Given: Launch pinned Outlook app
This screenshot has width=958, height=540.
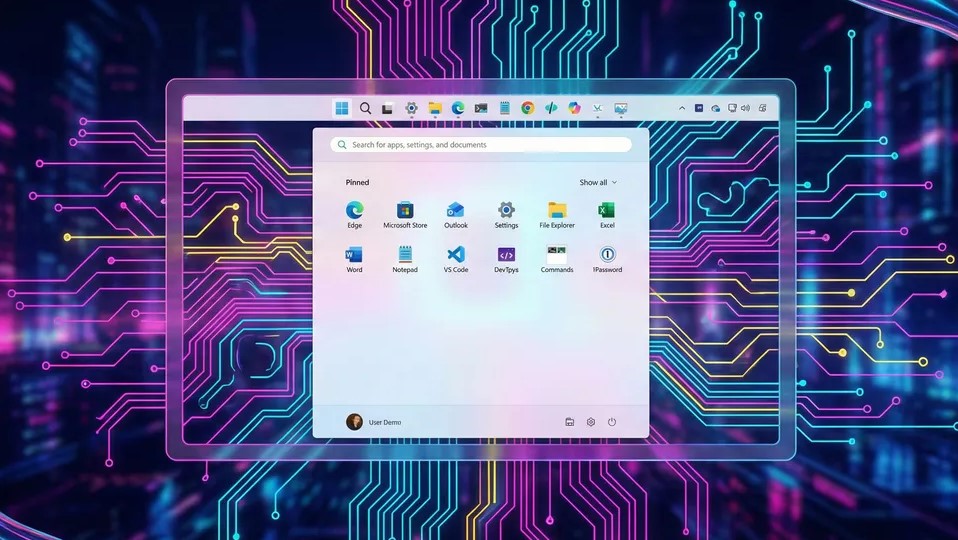Looking at the screenshot, I should tap(456, 215).
